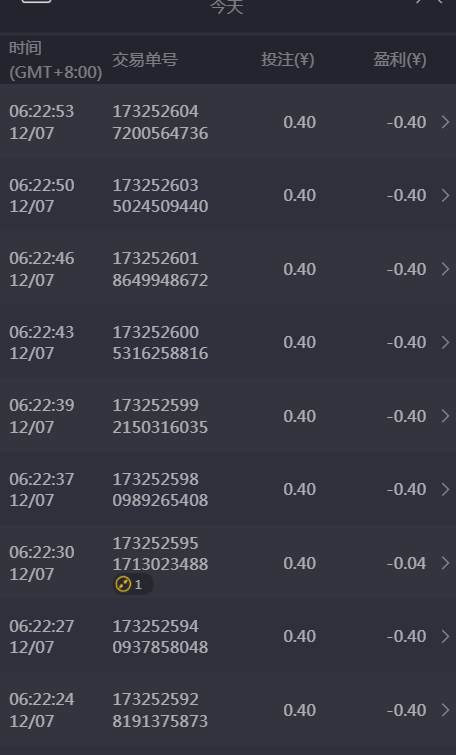456x755 pixels.
Task: Click the 时间 (GMT+8:00) column header
Action: [55, 60]
